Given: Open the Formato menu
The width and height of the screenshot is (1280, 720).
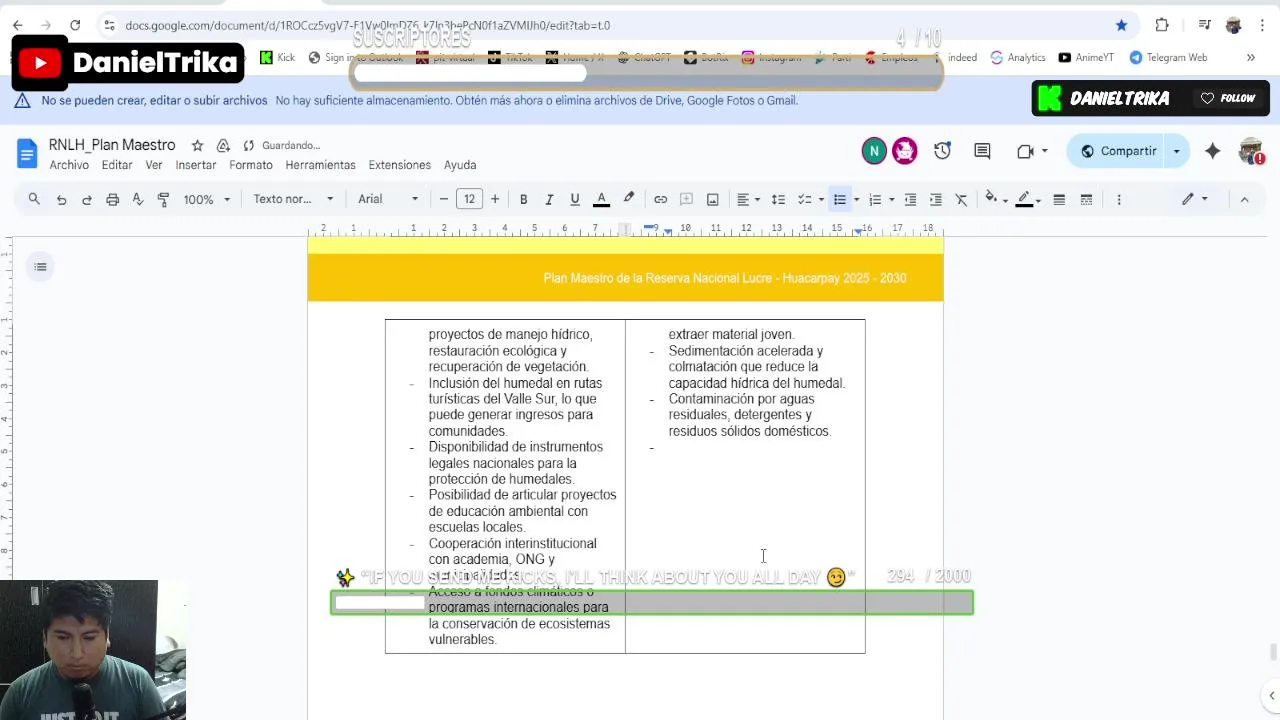Looking at the screenshot, I should coord(251,165).
